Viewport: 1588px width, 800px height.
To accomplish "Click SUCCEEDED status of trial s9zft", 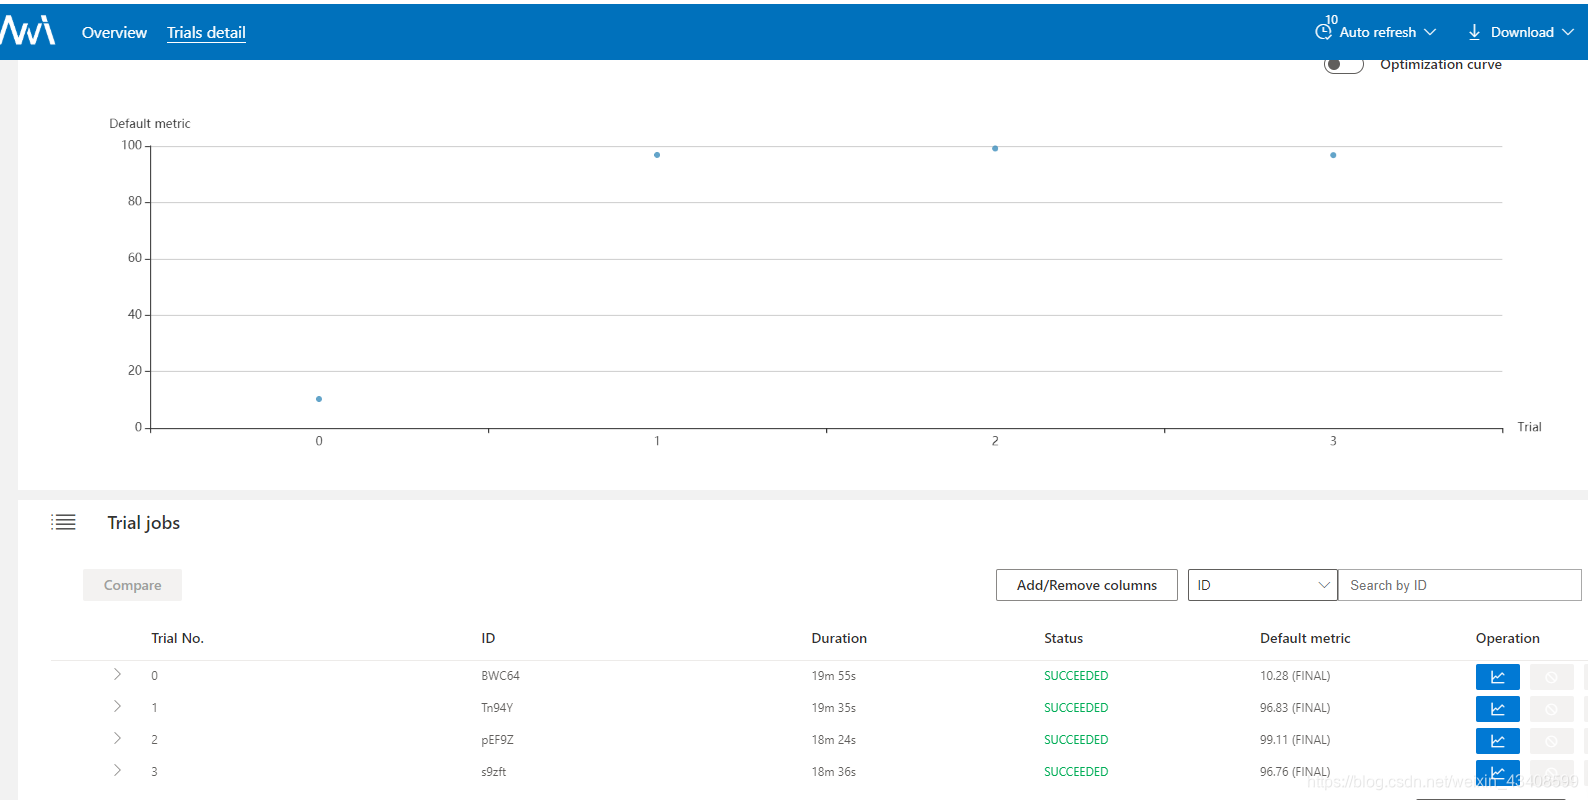I will [x=1076, y=772].
